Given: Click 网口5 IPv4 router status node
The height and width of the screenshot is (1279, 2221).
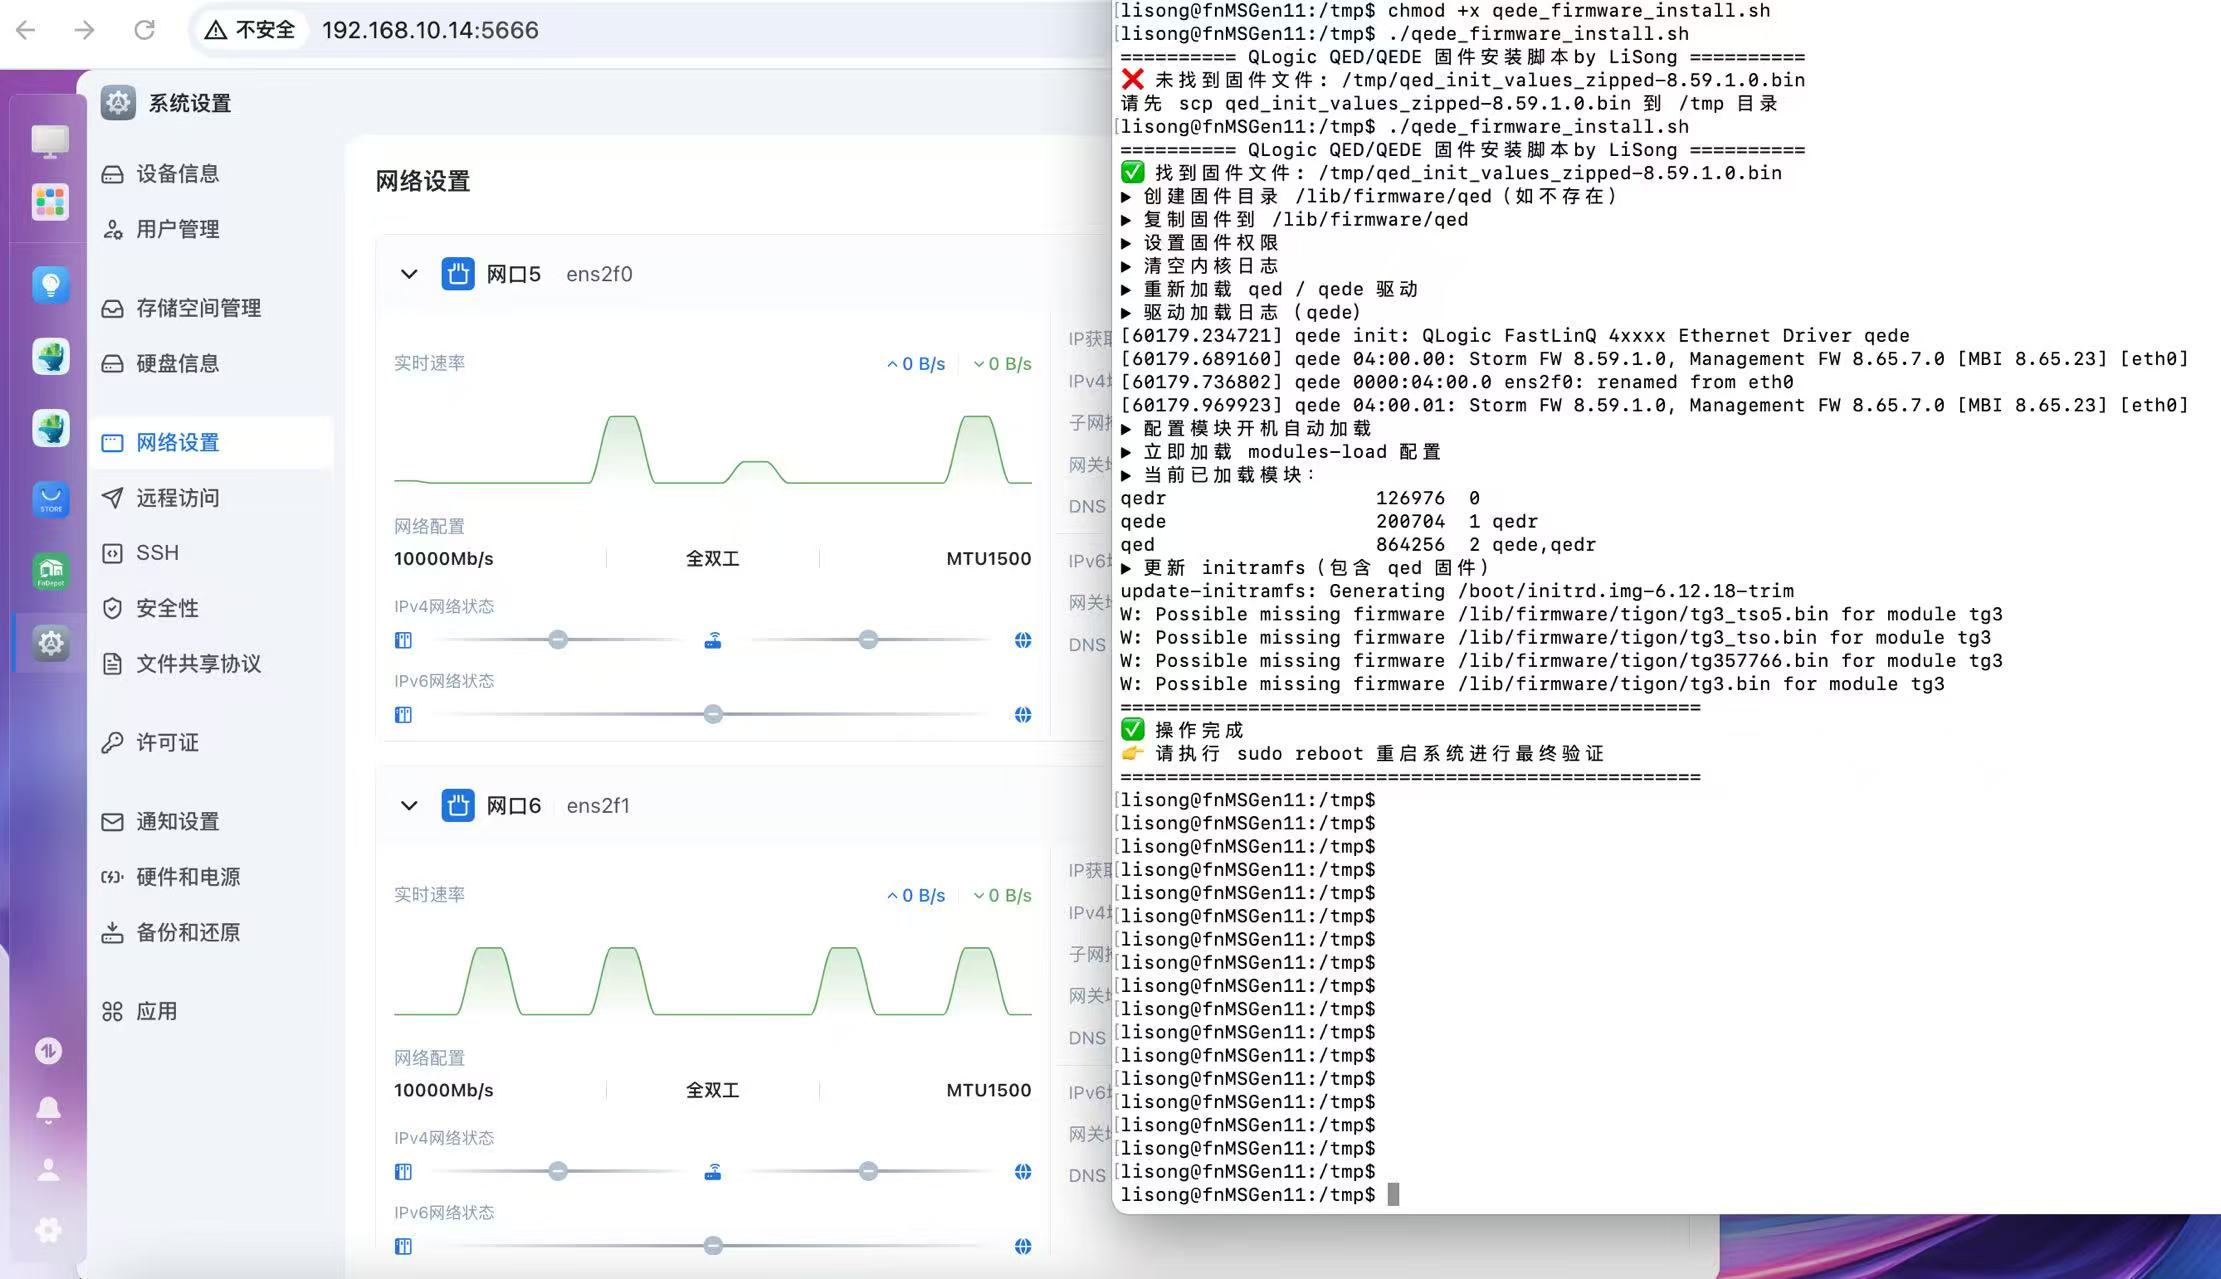Looking at the screenshot, I should pyautogui.click(x=713, y=640).
